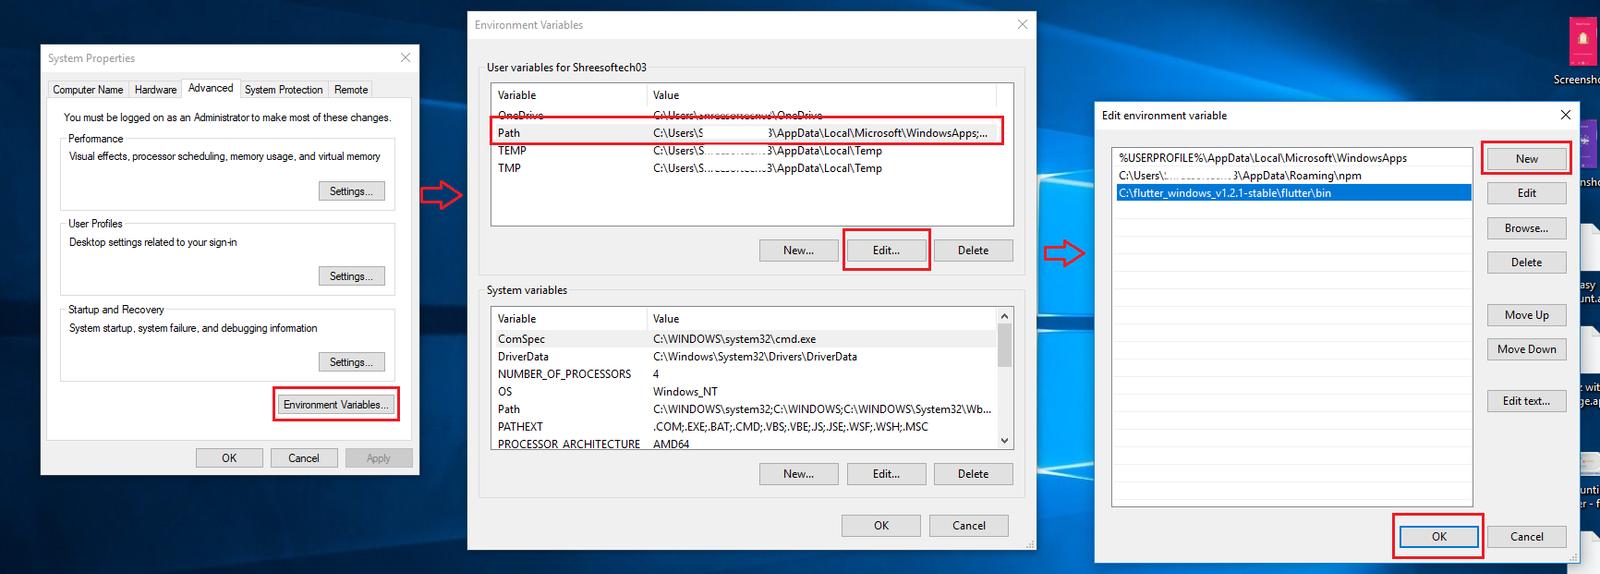Click the System variables scroll up arrow
The width and height of the screenshot is (1600, 574).
[1004, 316]
